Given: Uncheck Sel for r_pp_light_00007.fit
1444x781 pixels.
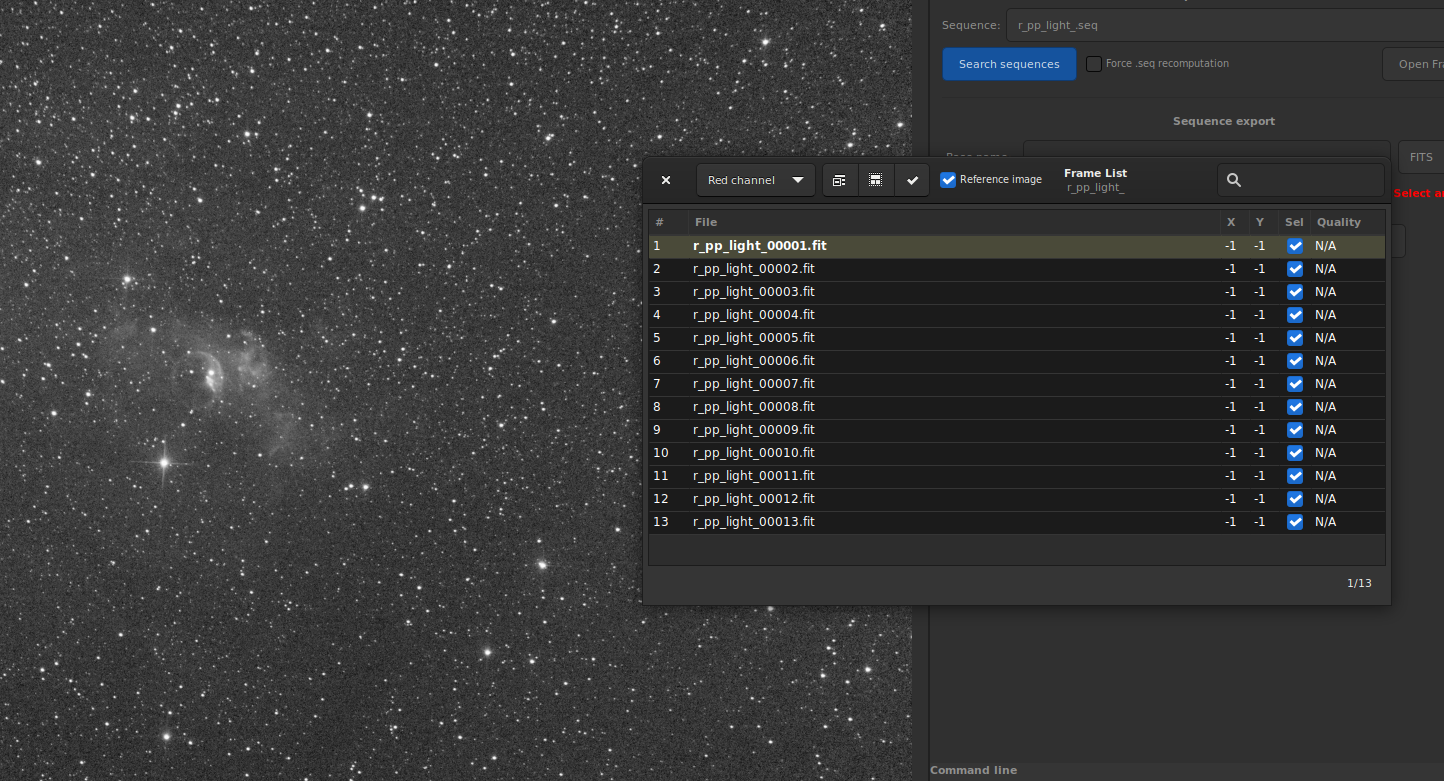Looking at the screenshot, I should [1295, 384].
